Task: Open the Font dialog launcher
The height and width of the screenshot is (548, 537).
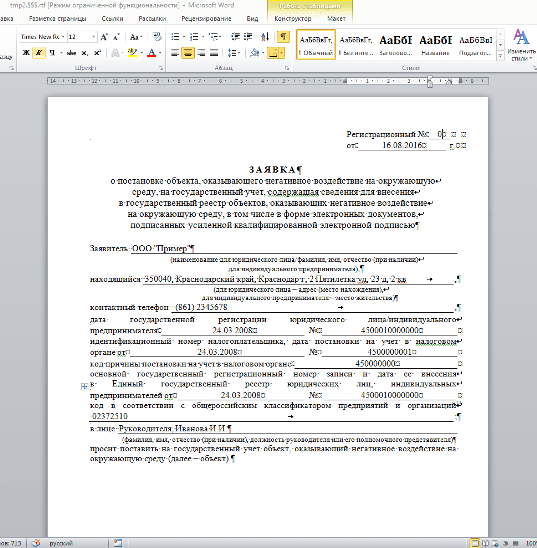Action: point(161,68)
